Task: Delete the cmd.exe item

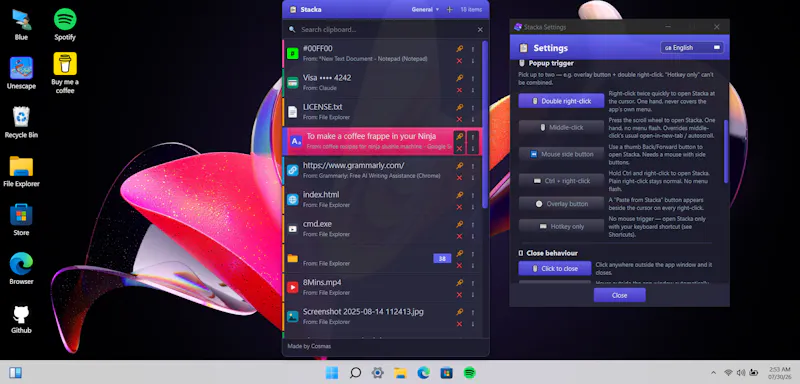Action: (x=459, y=236)
